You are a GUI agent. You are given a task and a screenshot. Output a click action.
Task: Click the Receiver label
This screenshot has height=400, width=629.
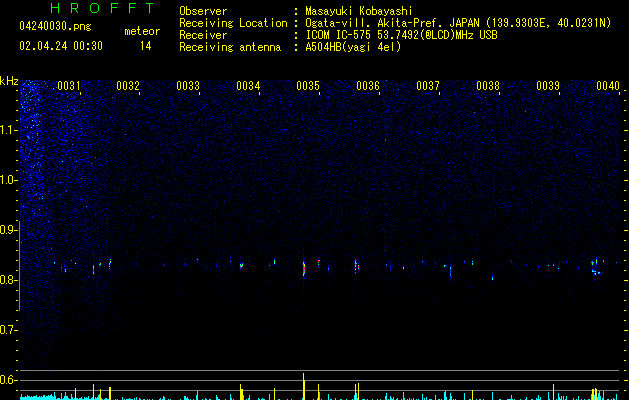(x=203, y=35)
